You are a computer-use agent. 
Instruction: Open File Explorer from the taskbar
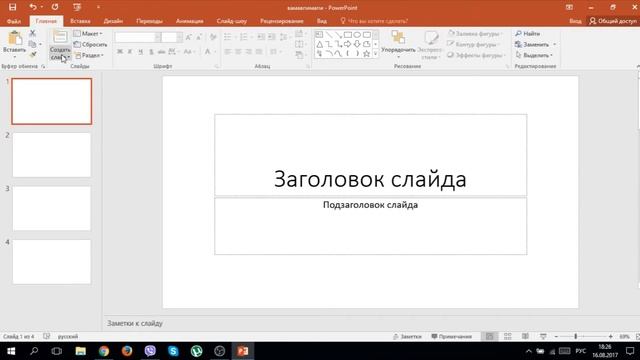[x=80, y=351]
